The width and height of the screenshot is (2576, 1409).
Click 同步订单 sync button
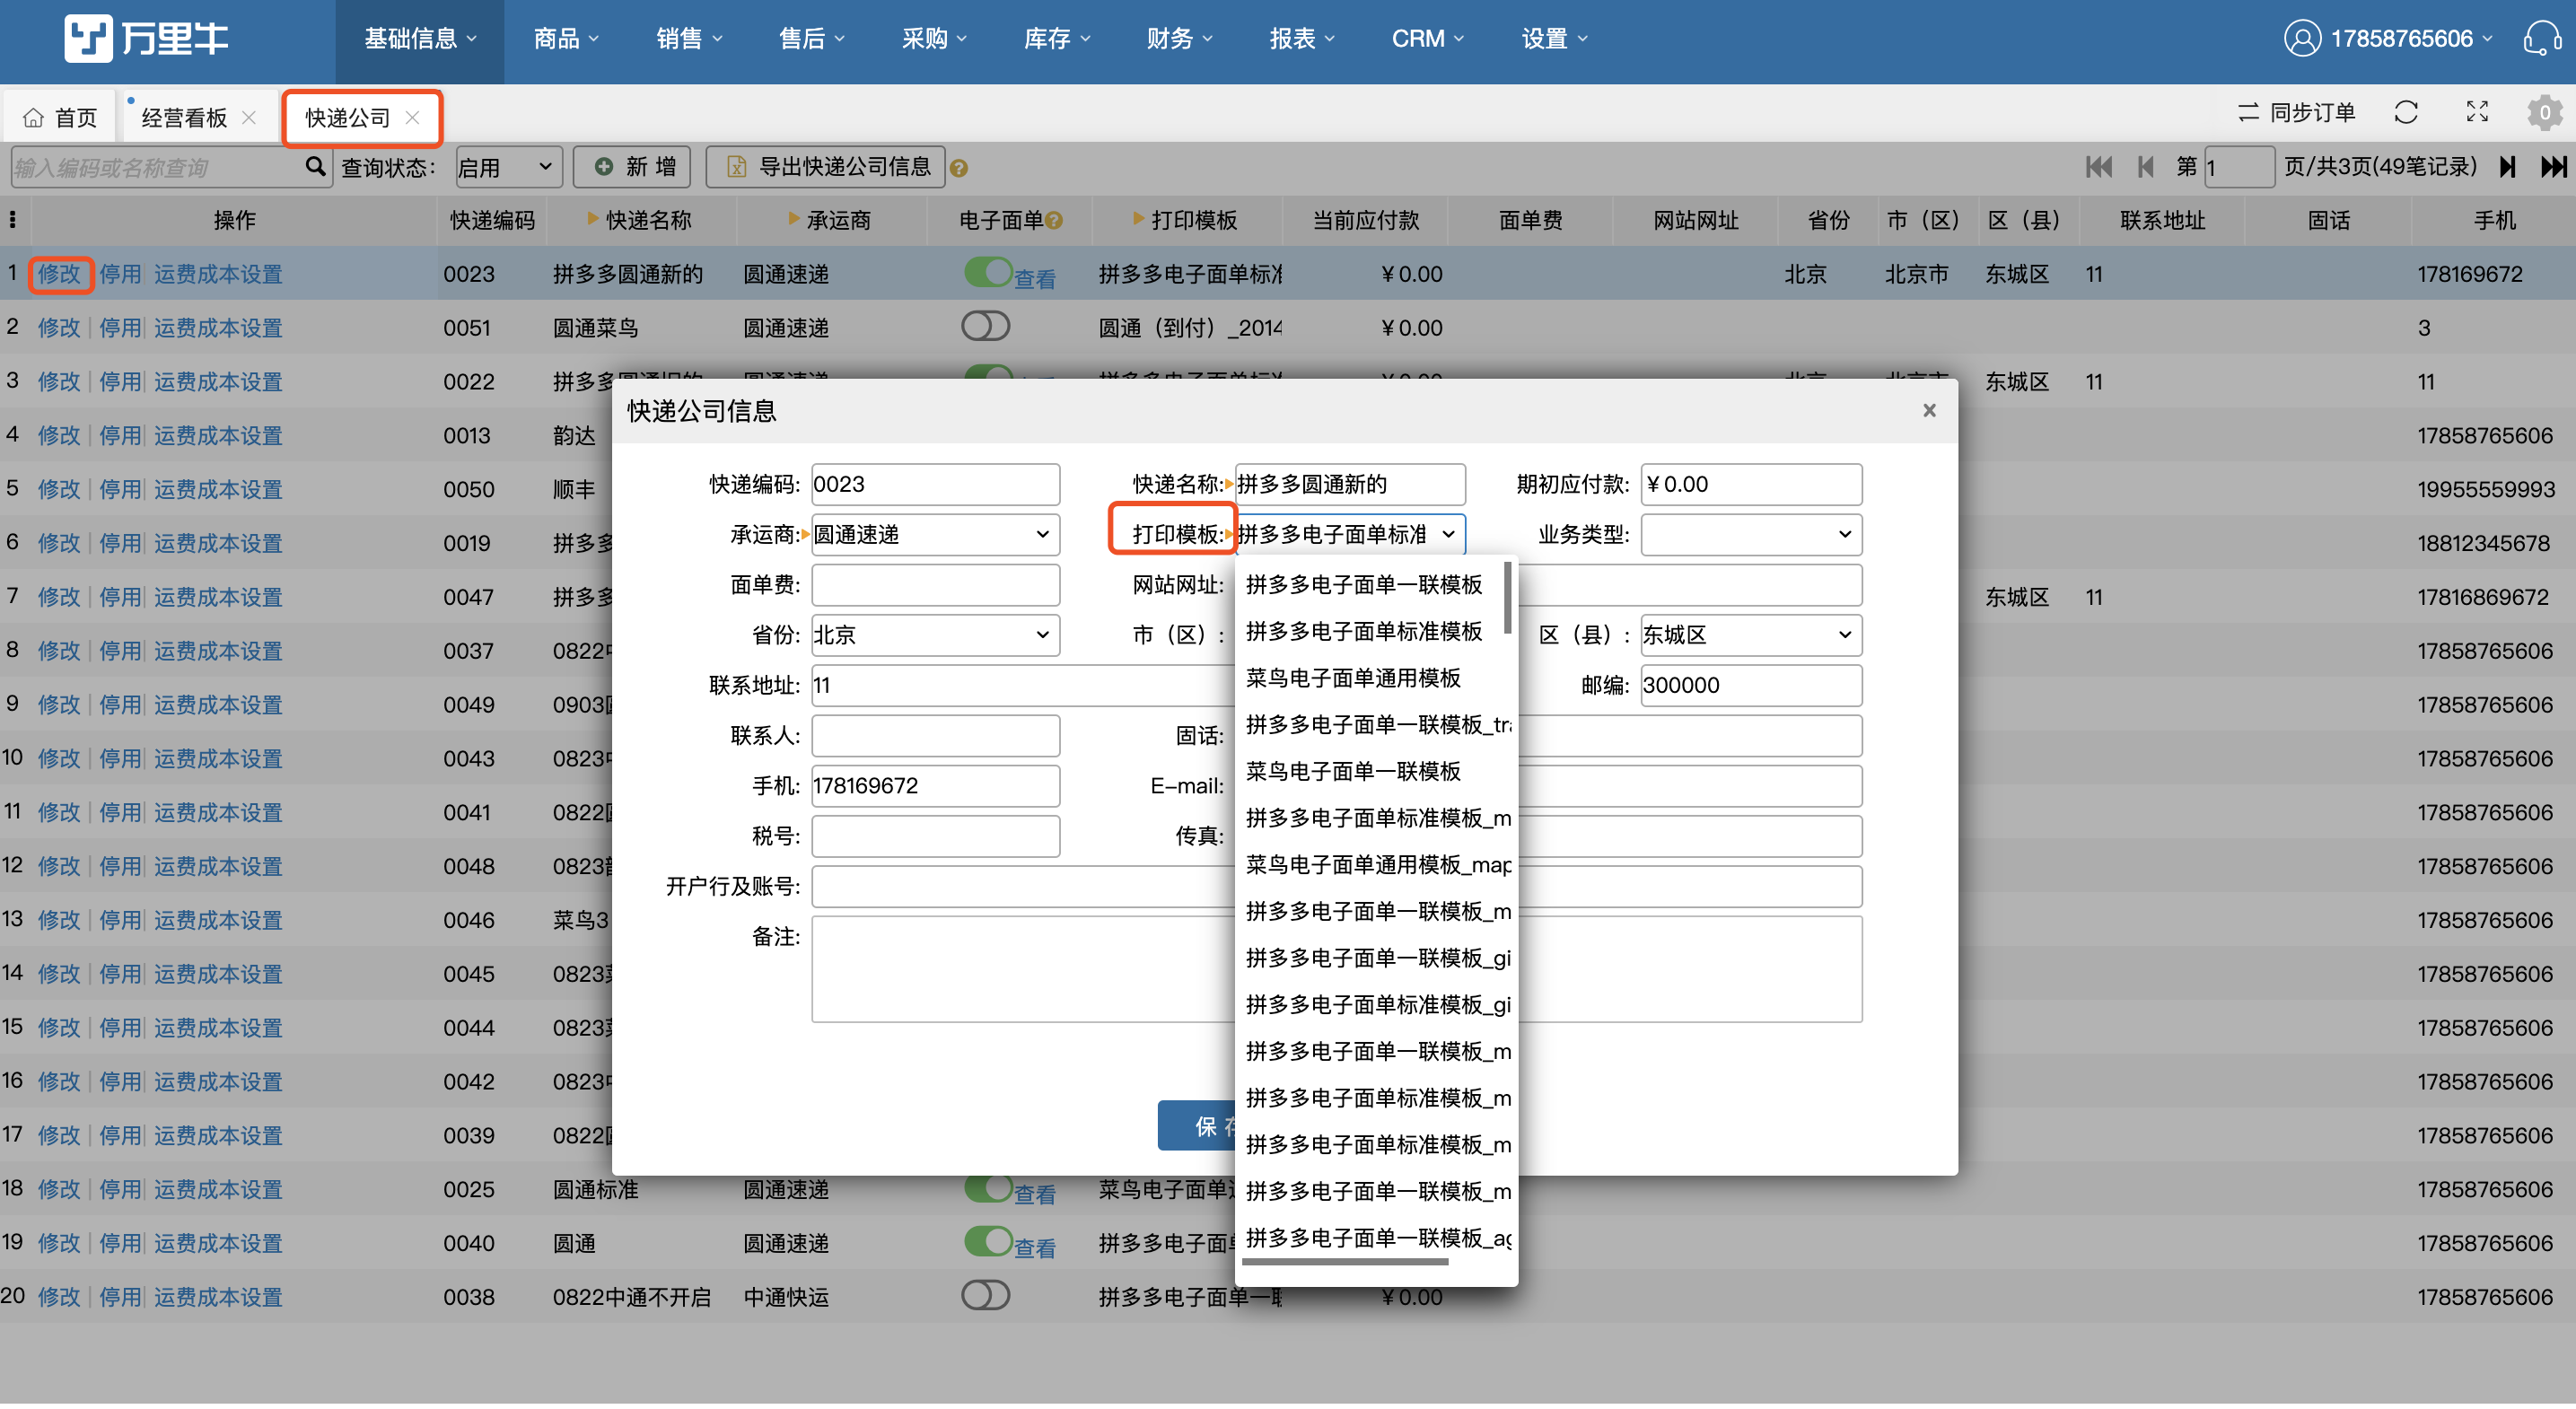pyautogui.click(x=2296, y=112)
